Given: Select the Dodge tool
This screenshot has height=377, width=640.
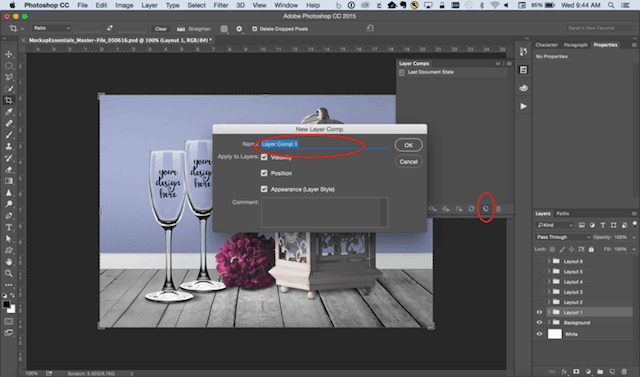Looking at the screenshot, I should point(9,204).
